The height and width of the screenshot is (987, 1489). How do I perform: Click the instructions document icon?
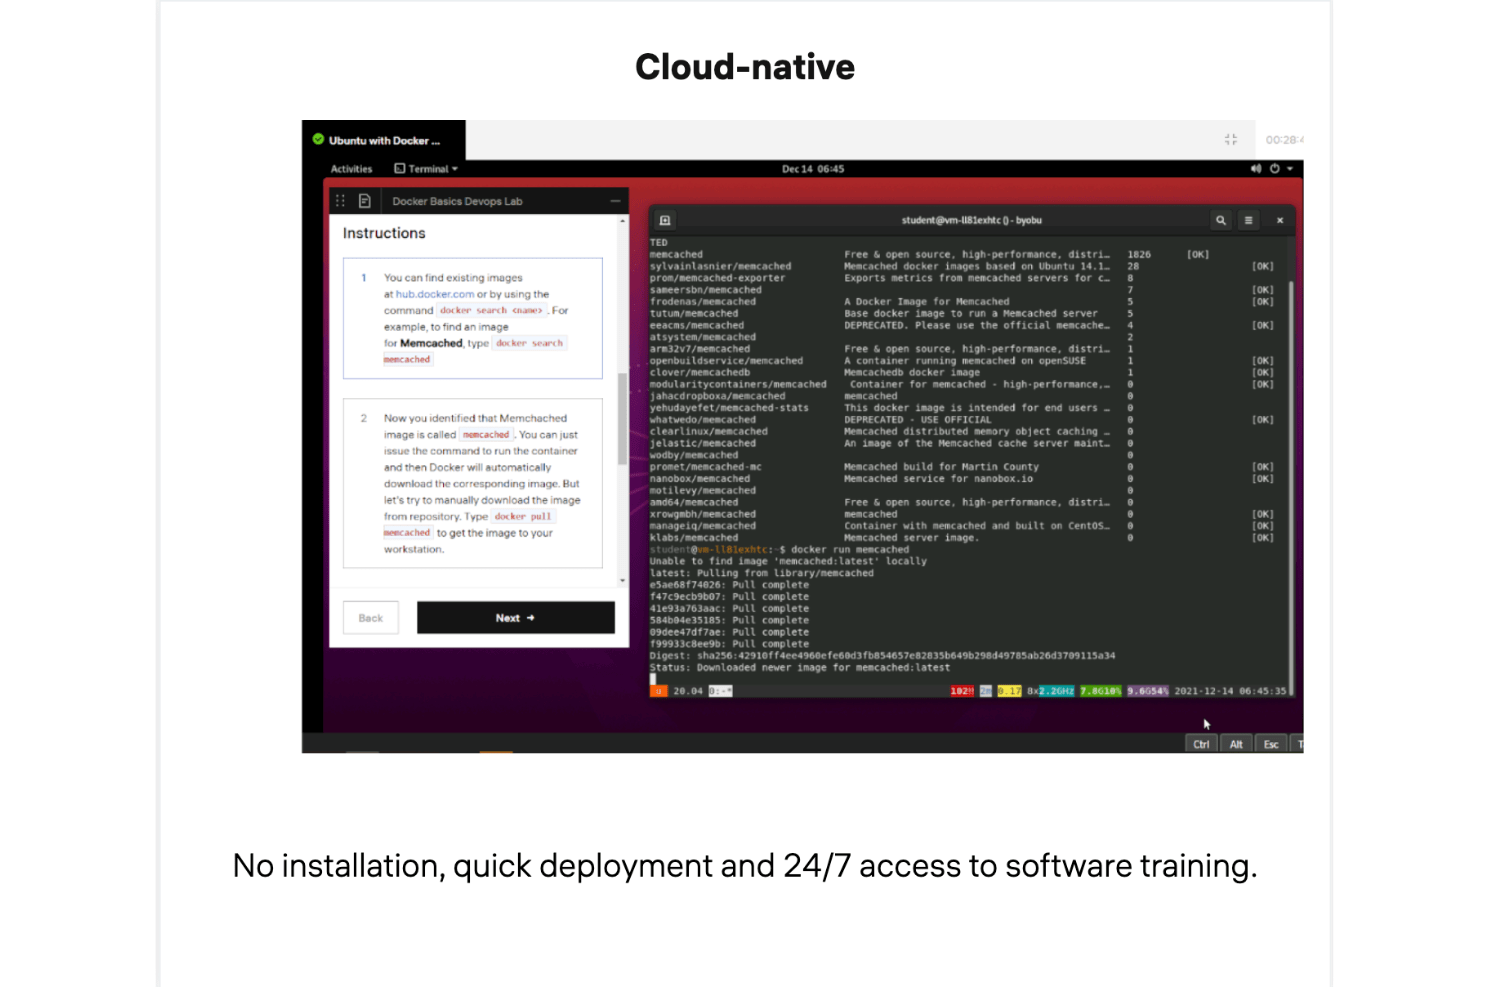point(365,201)
